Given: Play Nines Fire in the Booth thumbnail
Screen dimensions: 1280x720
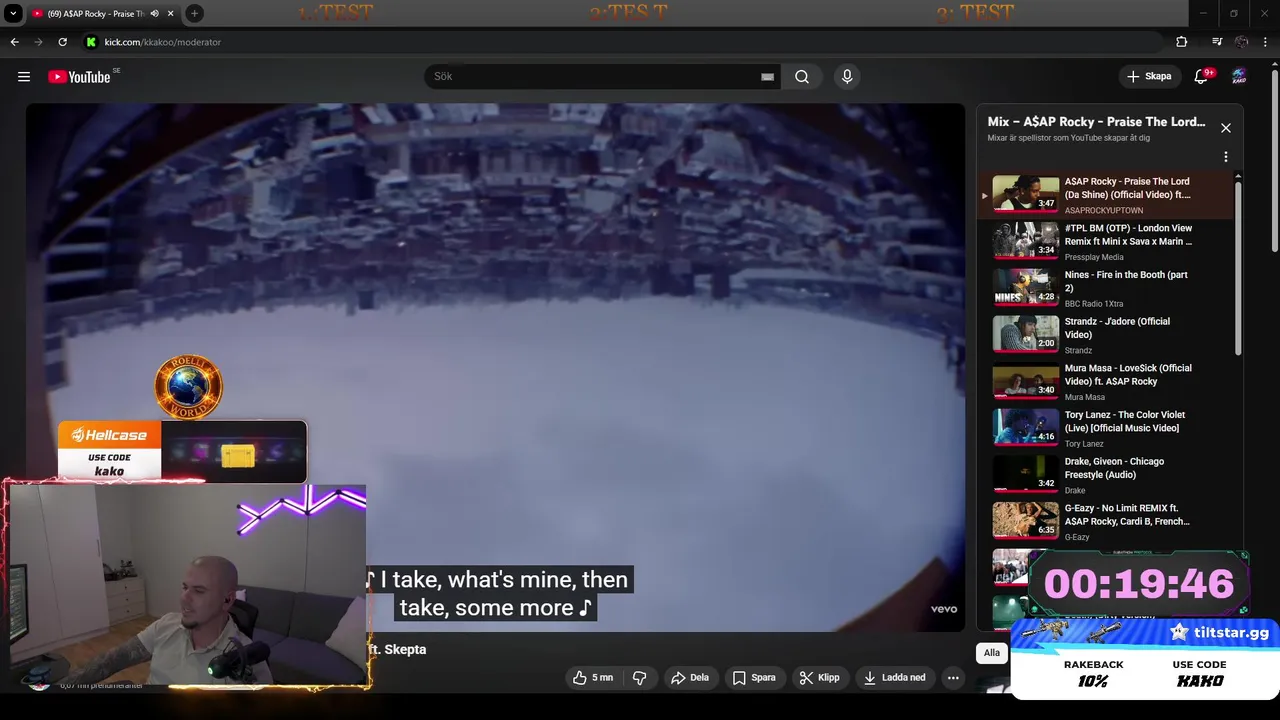Looking at the screenshot, I should pos(1025,287).
